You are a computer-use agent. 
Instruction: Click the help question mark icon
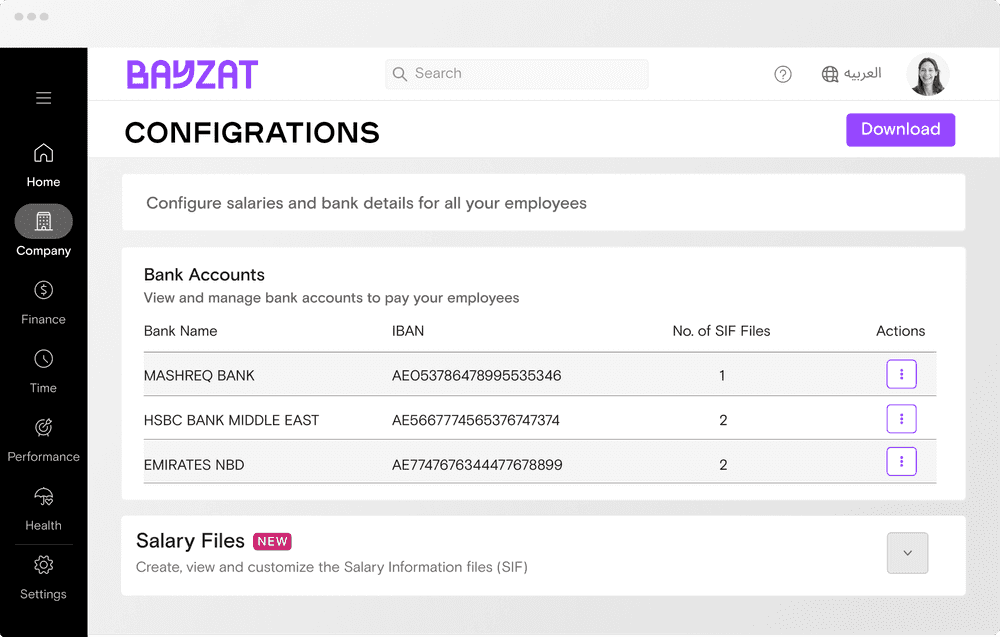tap(783, 74)
